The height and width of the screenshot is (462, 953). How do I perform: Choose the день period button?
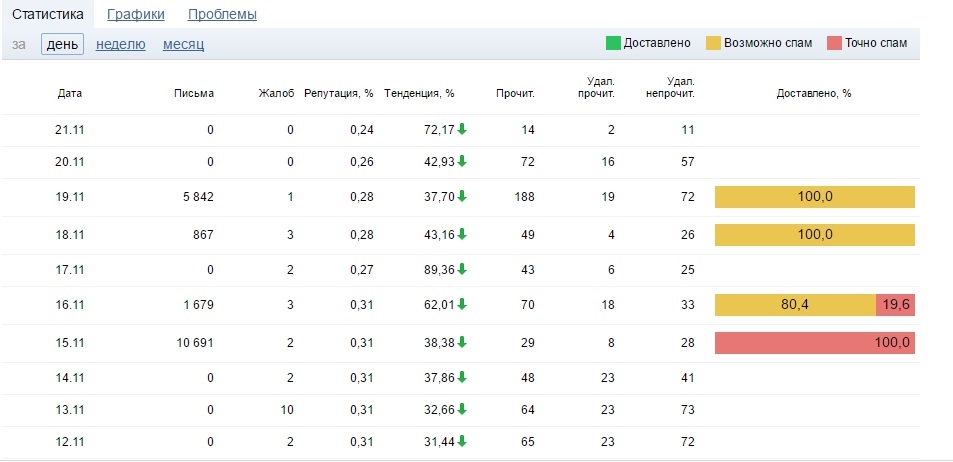pos(62,44)
